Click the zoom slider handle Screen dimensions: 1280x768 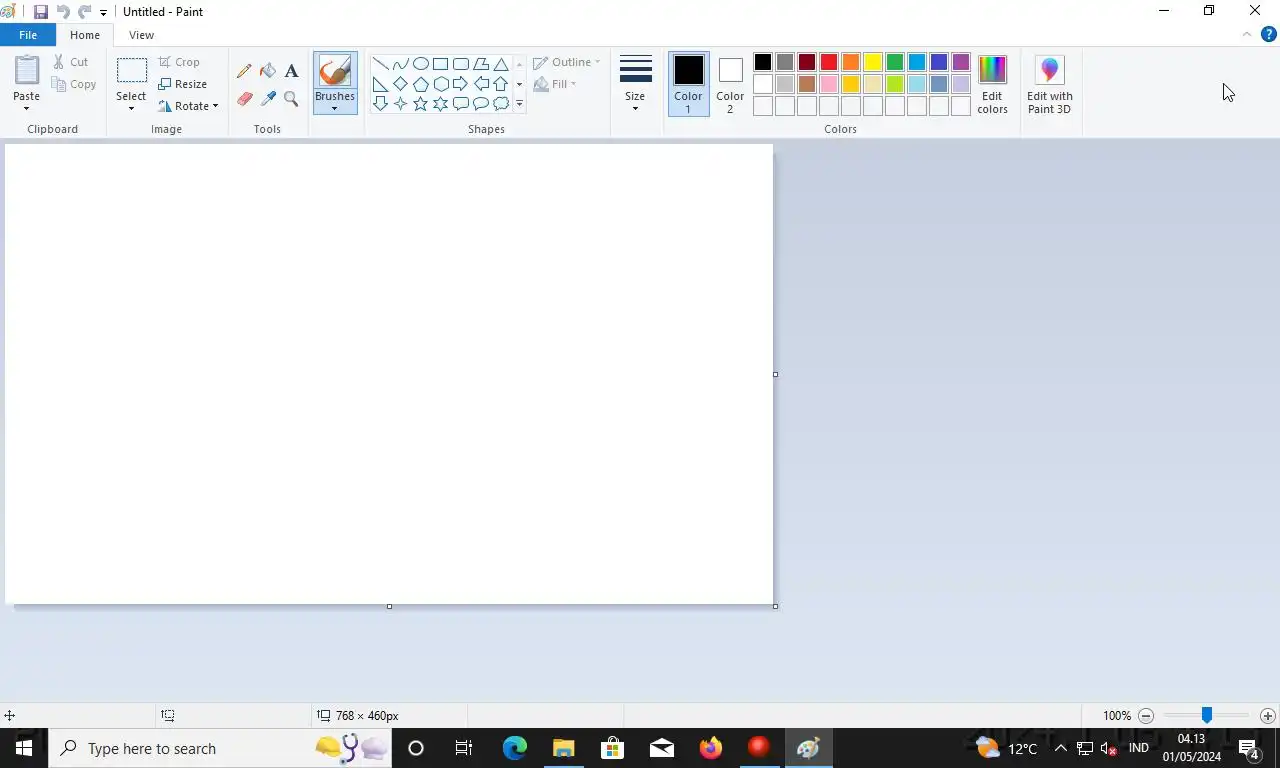pos(1207,715)
